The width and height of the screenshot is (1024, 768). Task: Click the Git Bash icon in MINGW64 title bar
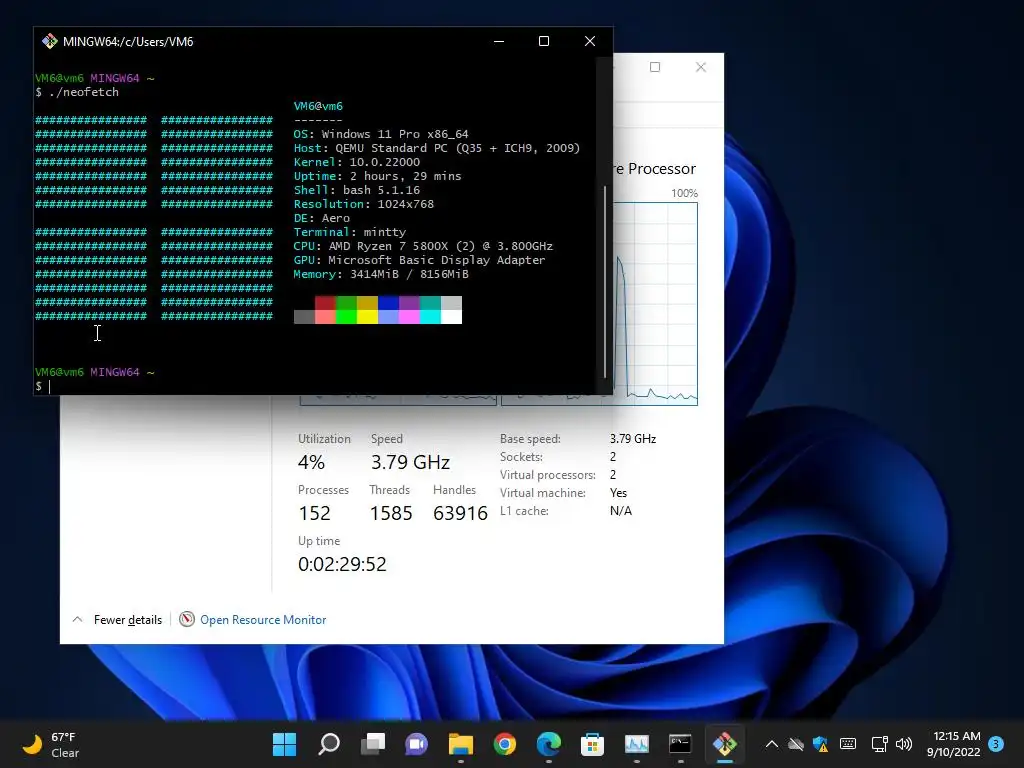tap(50, 41)
